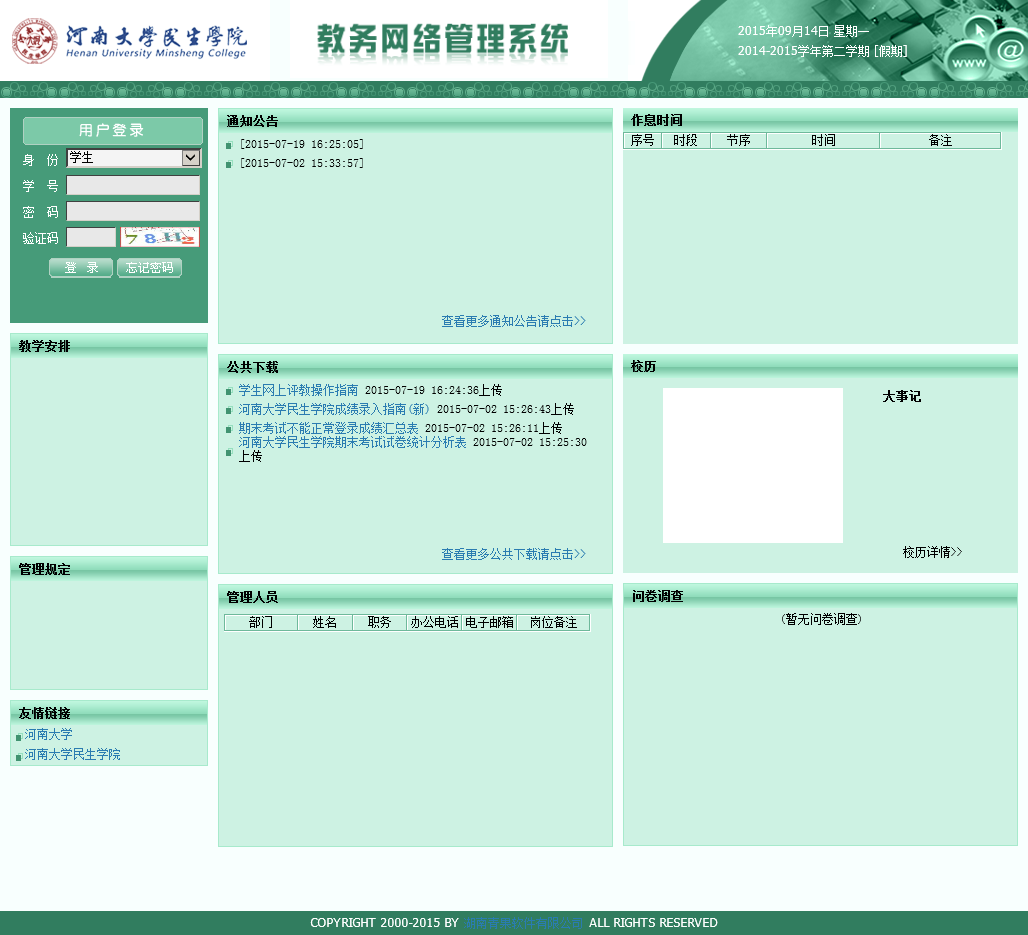Click the 姓名 column header

click(x=325, y=622)
